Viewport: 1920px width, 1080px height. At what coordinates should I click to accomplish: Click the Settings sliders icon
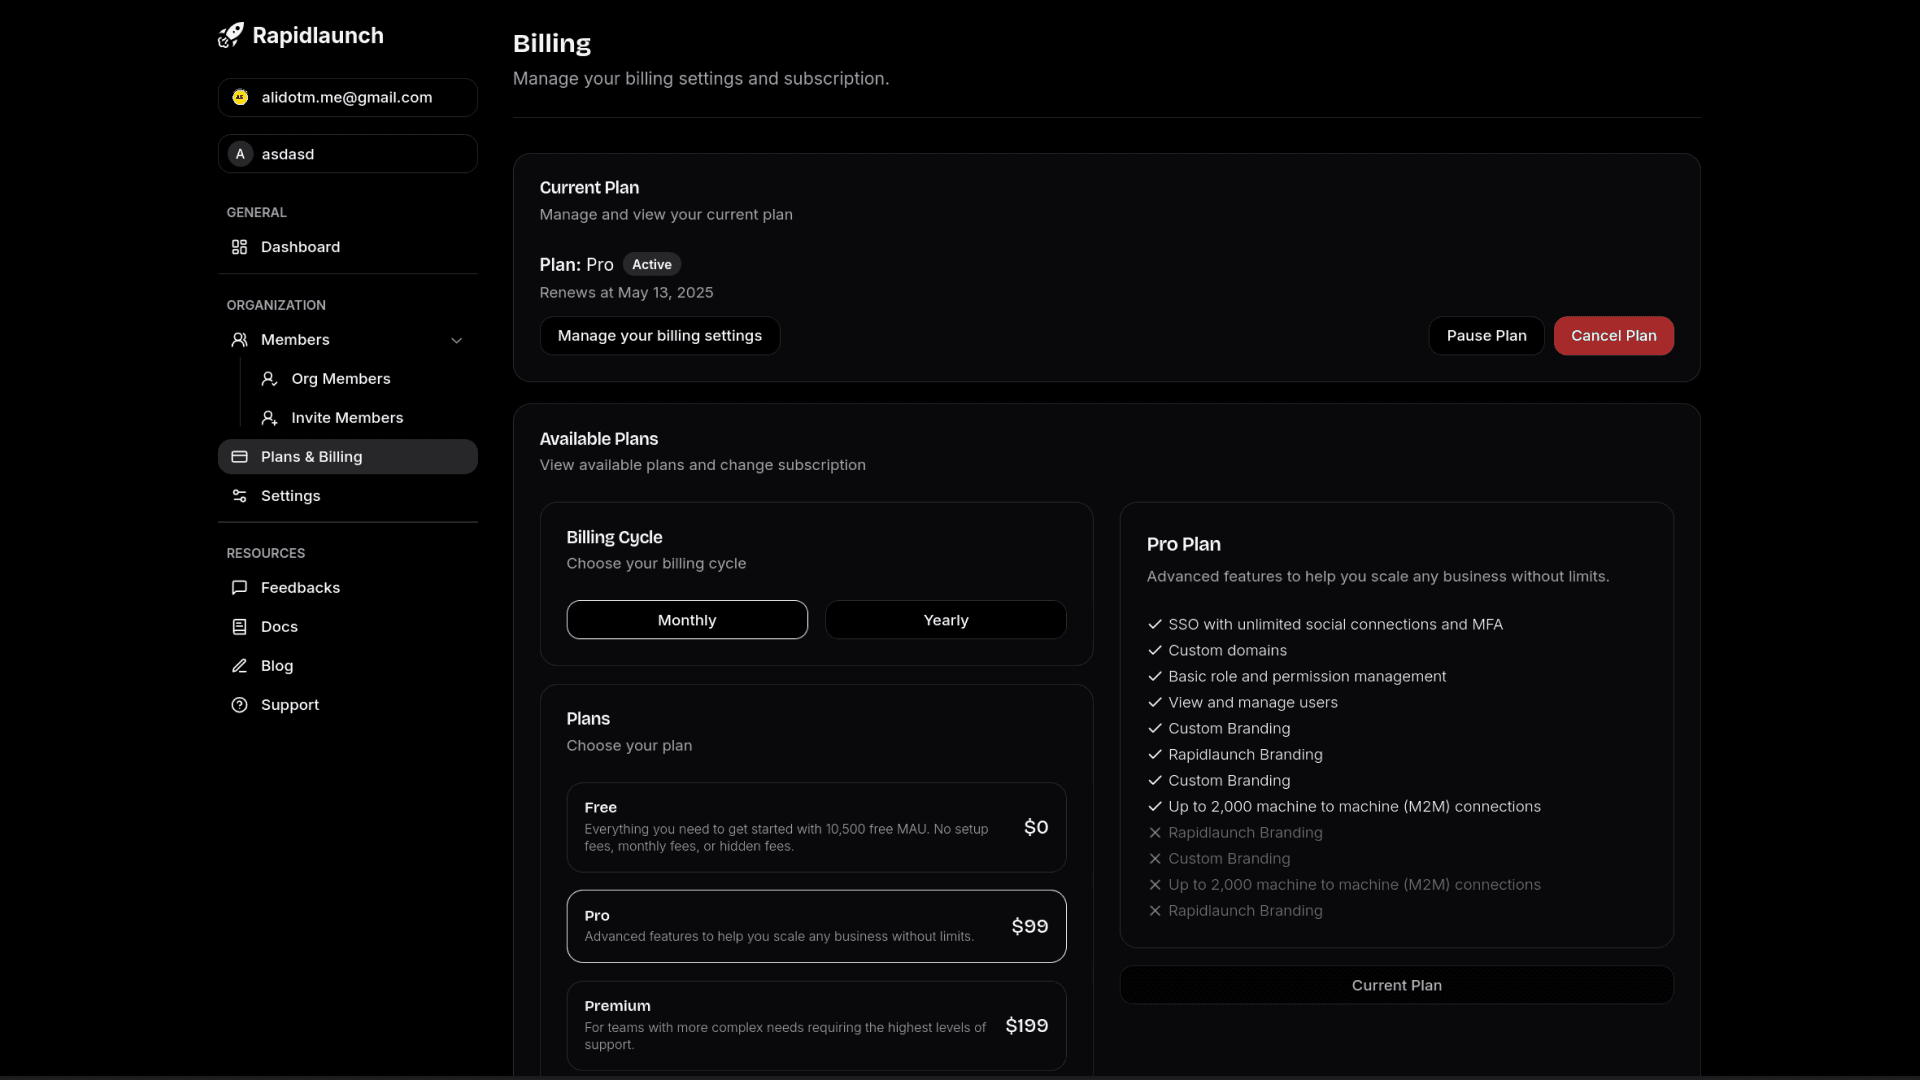(239, 496)
